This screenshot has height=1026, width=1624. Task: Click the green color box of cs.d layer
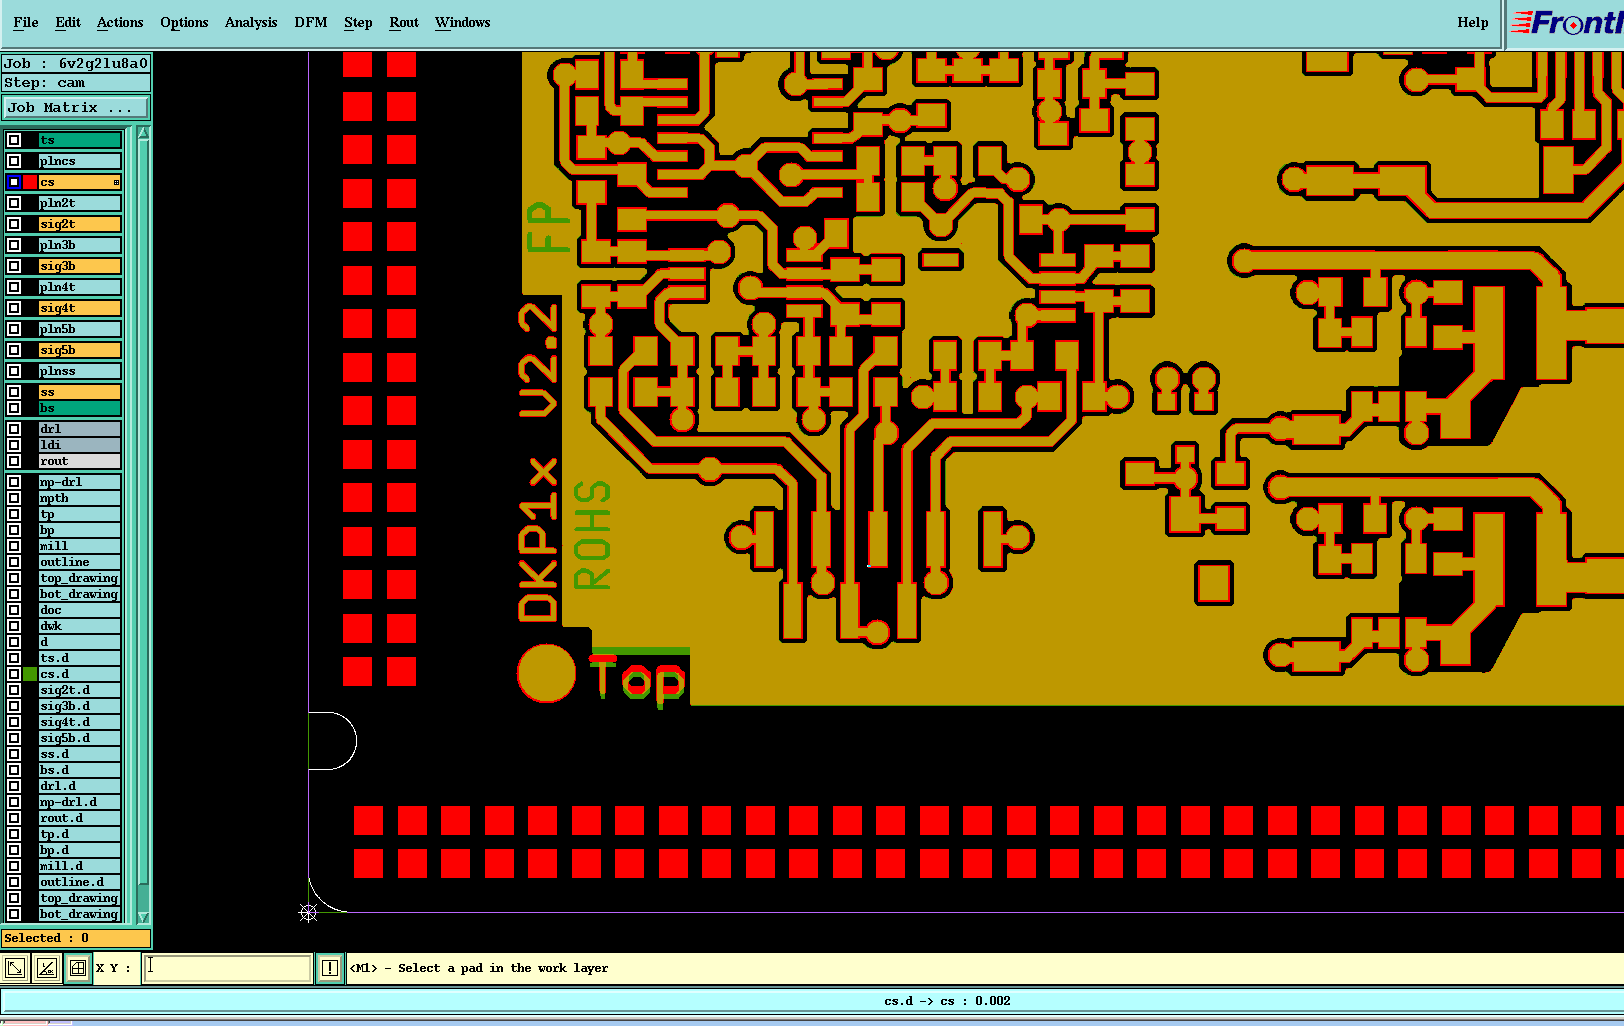tap(30, 674)
